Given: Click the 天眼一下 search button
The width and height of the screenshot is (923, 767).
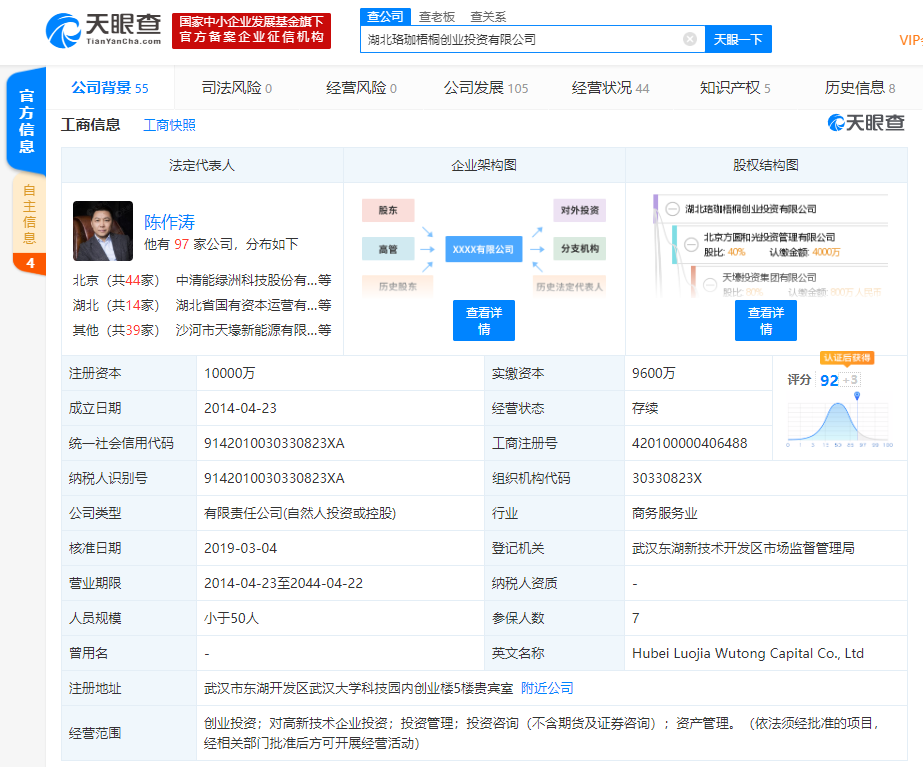Looking at the screenshot, I should coord(738,39).
